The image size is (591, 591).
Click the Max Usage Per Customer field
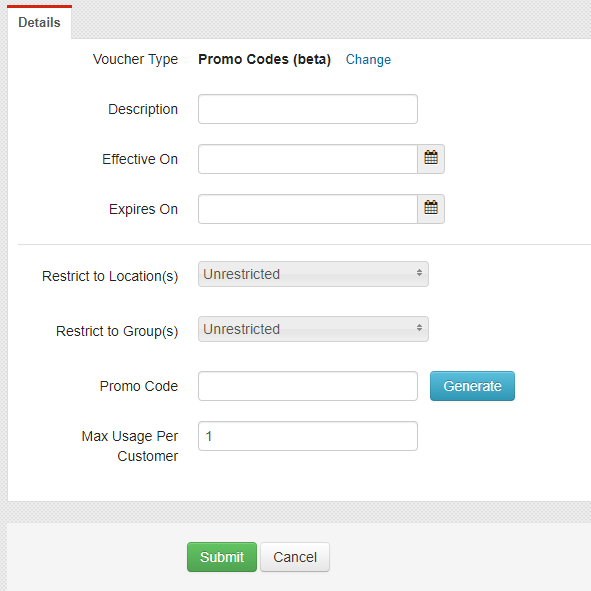(308, 436)
